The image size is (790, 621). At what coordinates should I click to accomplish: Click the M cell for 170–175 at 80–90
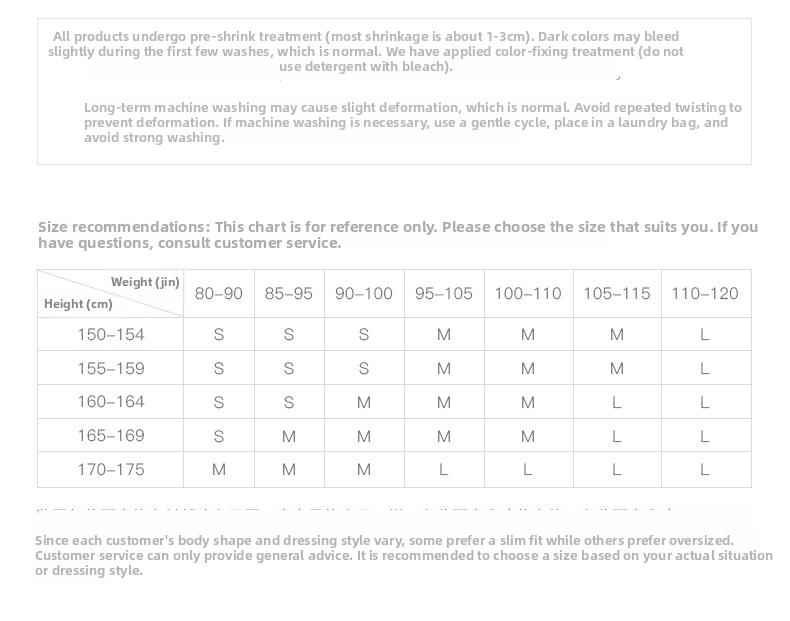tap(219, 469)
